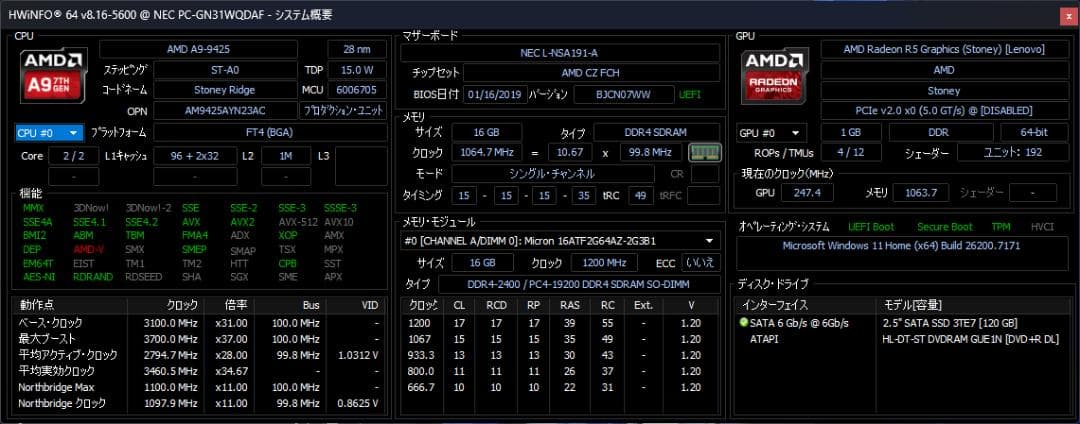
Task: Click the 28 nm process field
Action: (x=357, y=49)
